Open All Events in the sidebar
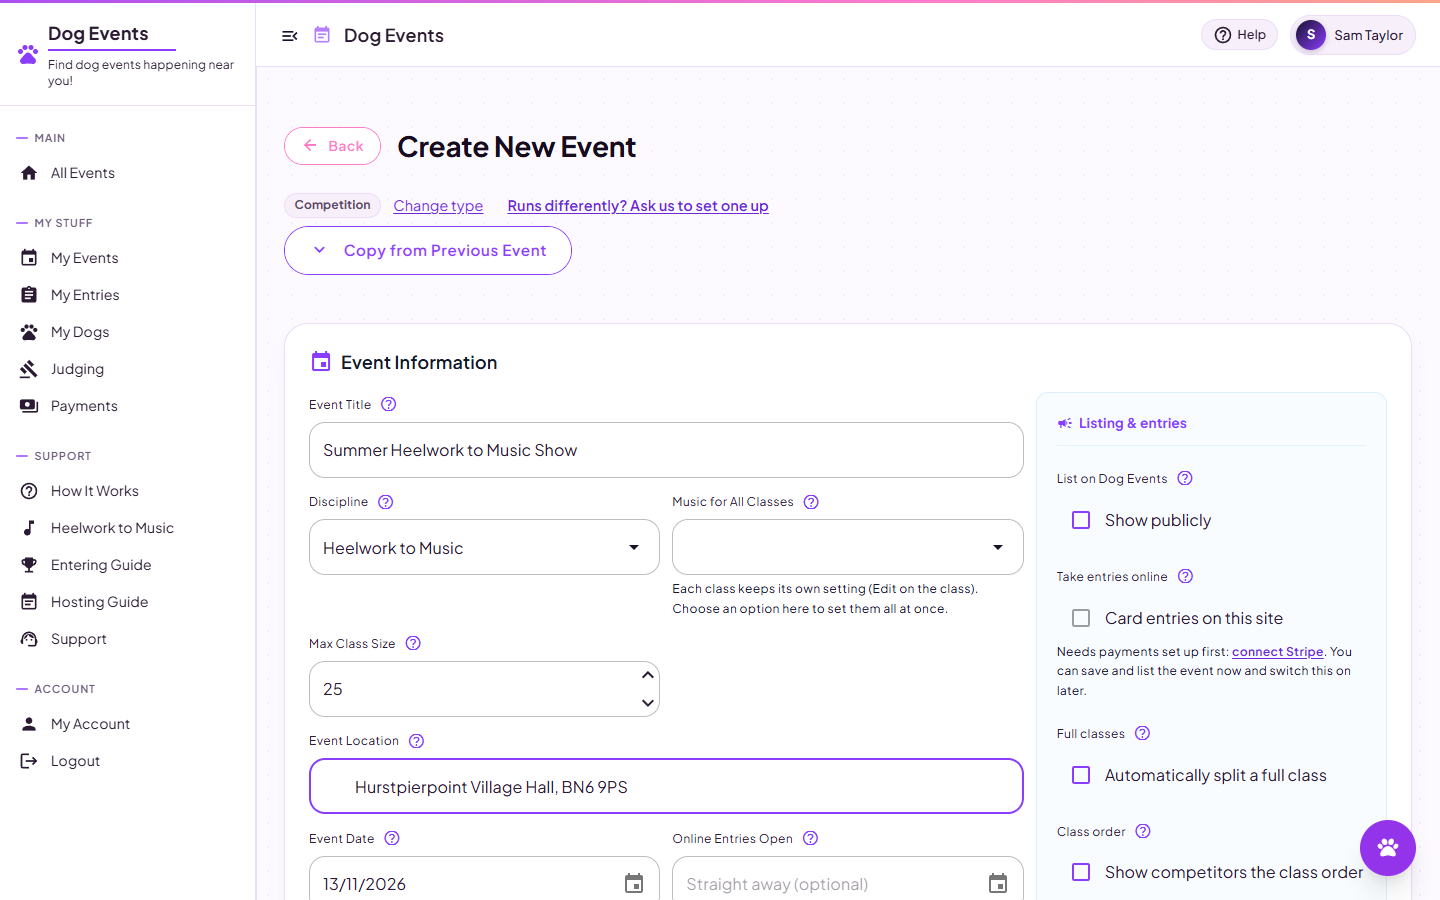Viewport: 1440px width, 900px height. point(83,173)
